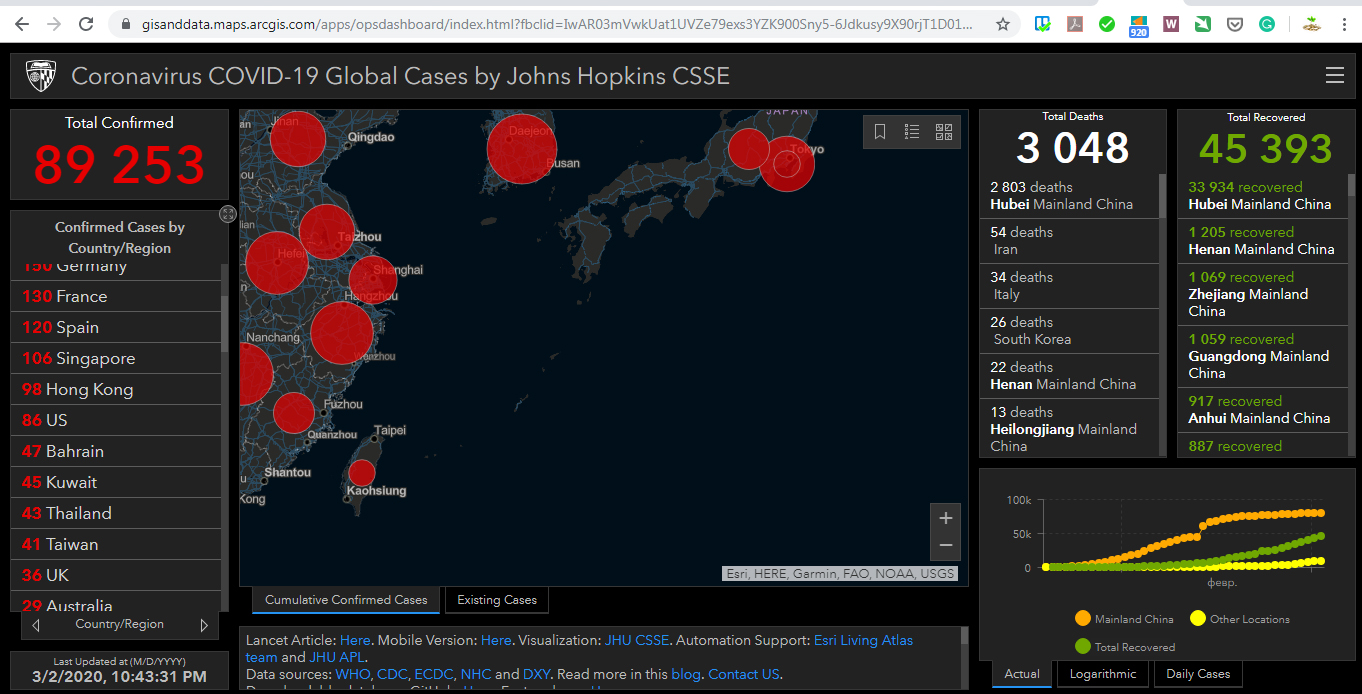Open the blog link
The height and width of the screenshot is (694, 1362).
pyautogui.click(x=686, y=674)
